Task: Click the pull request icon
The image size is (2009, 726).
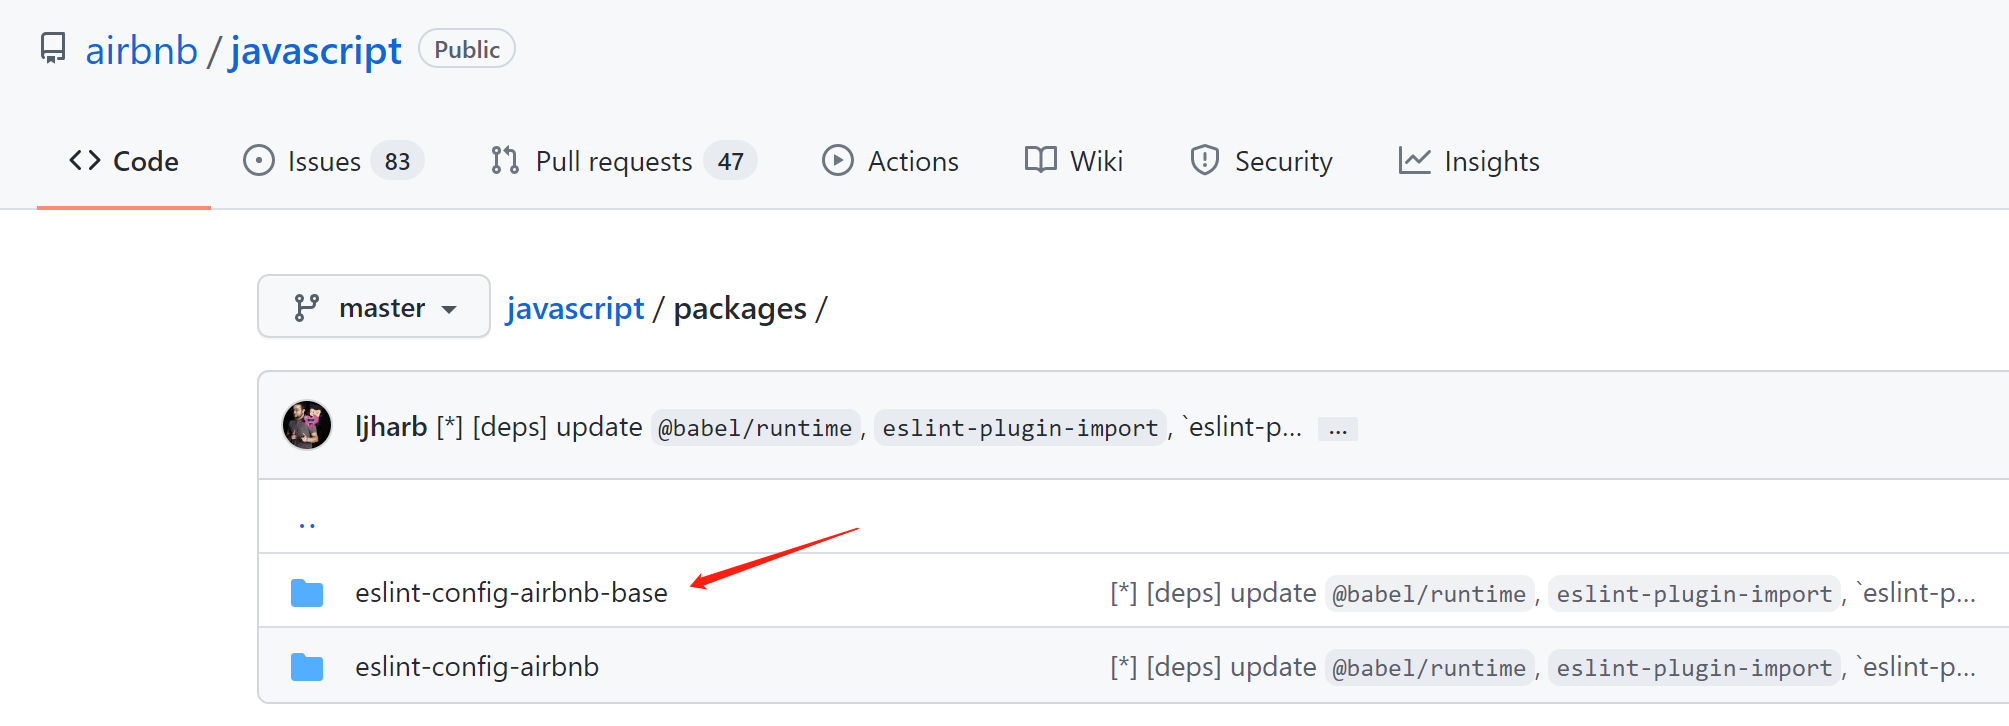Action: [505, 161]
